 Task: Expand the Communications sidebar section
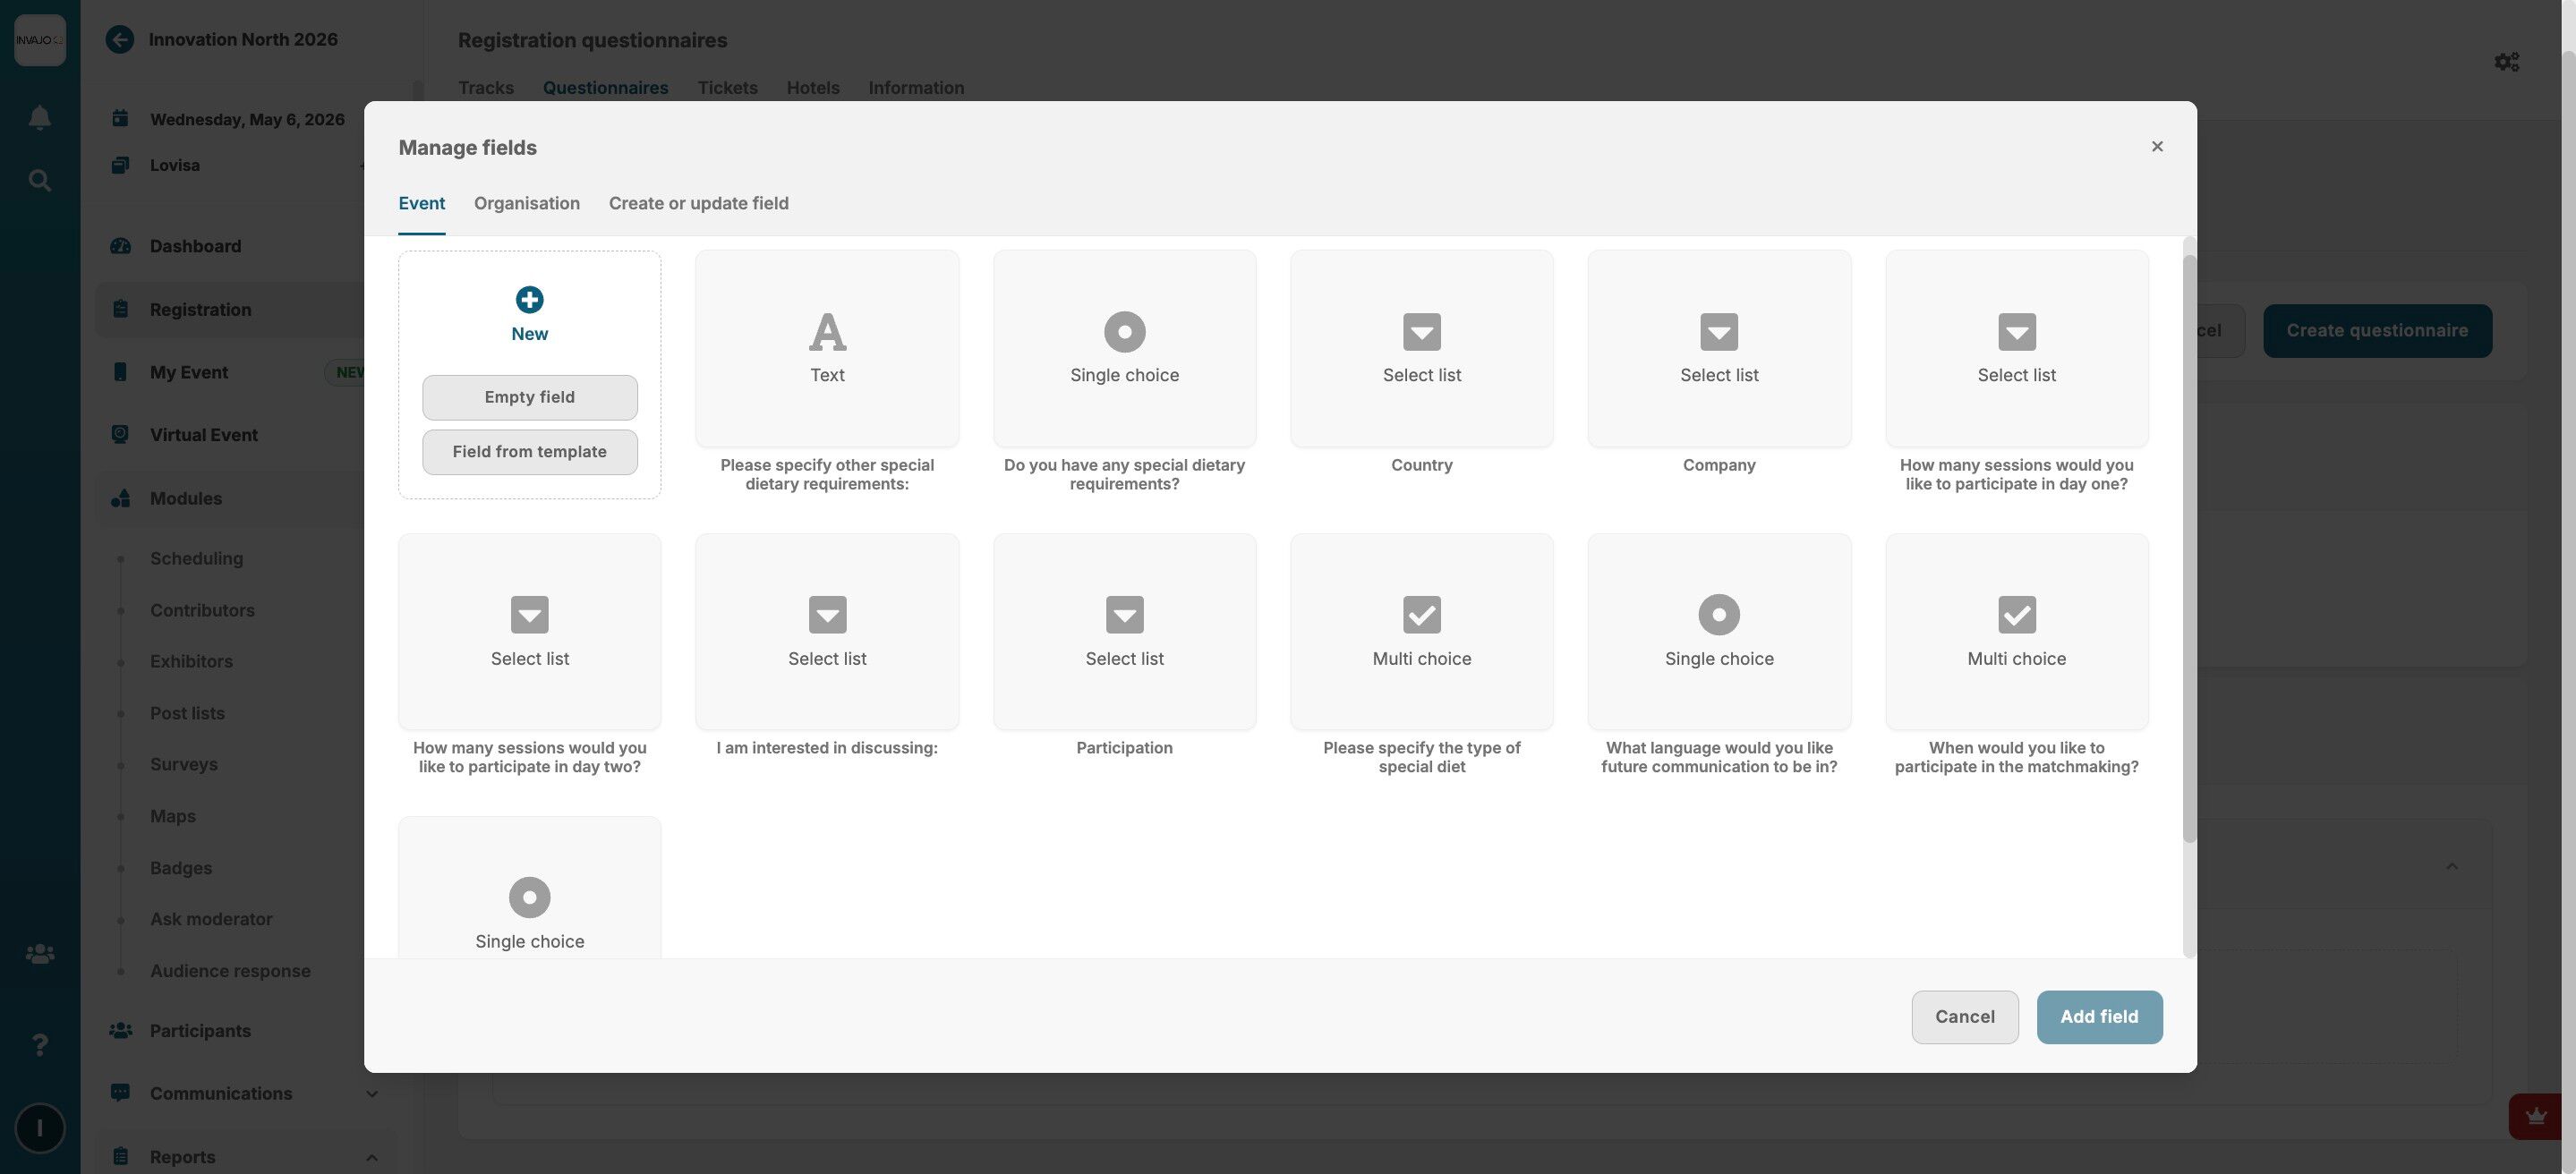pos(371,1094)
